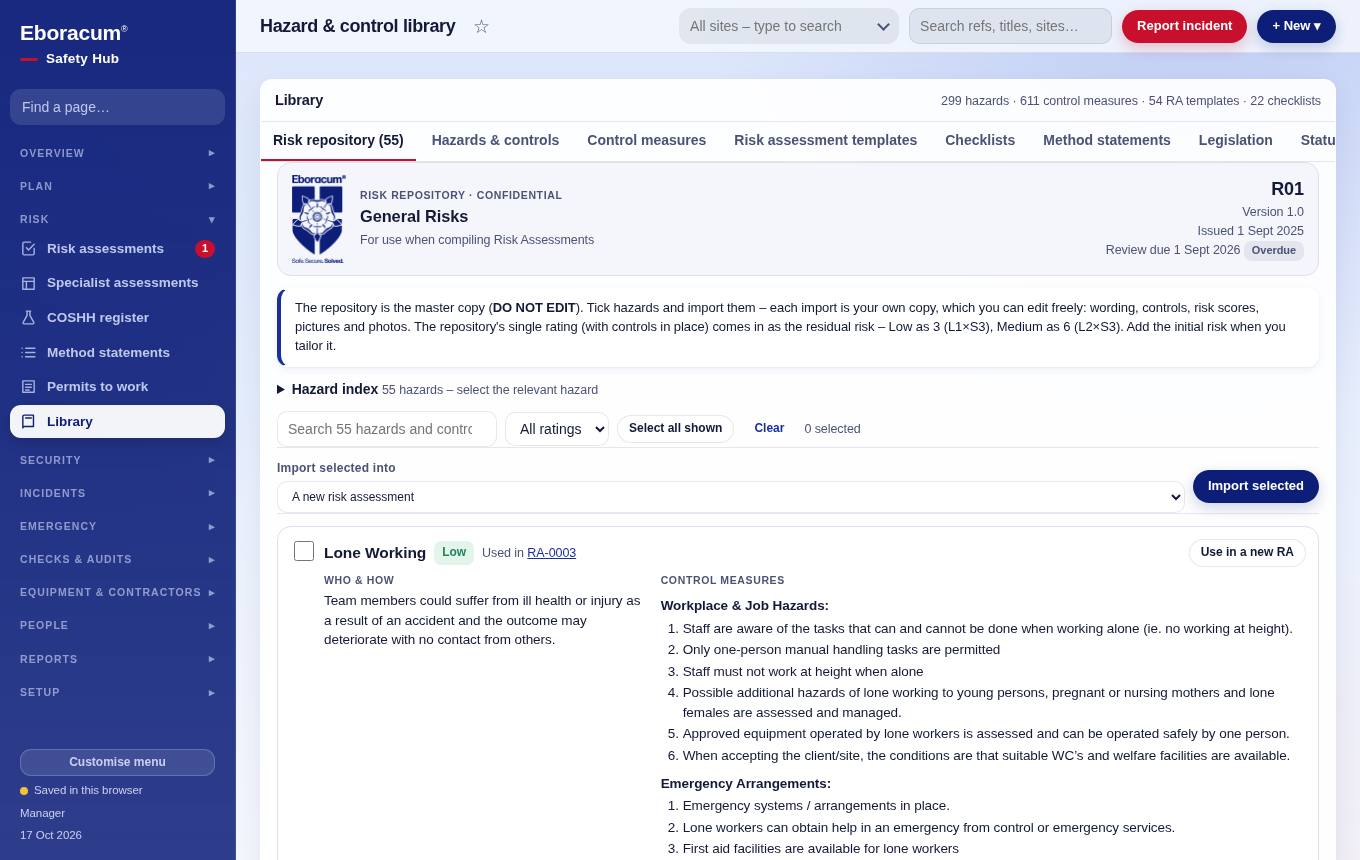
Task: Expand the EQUIPMENT & CONTRACTORS section
Action: (117, 592)
